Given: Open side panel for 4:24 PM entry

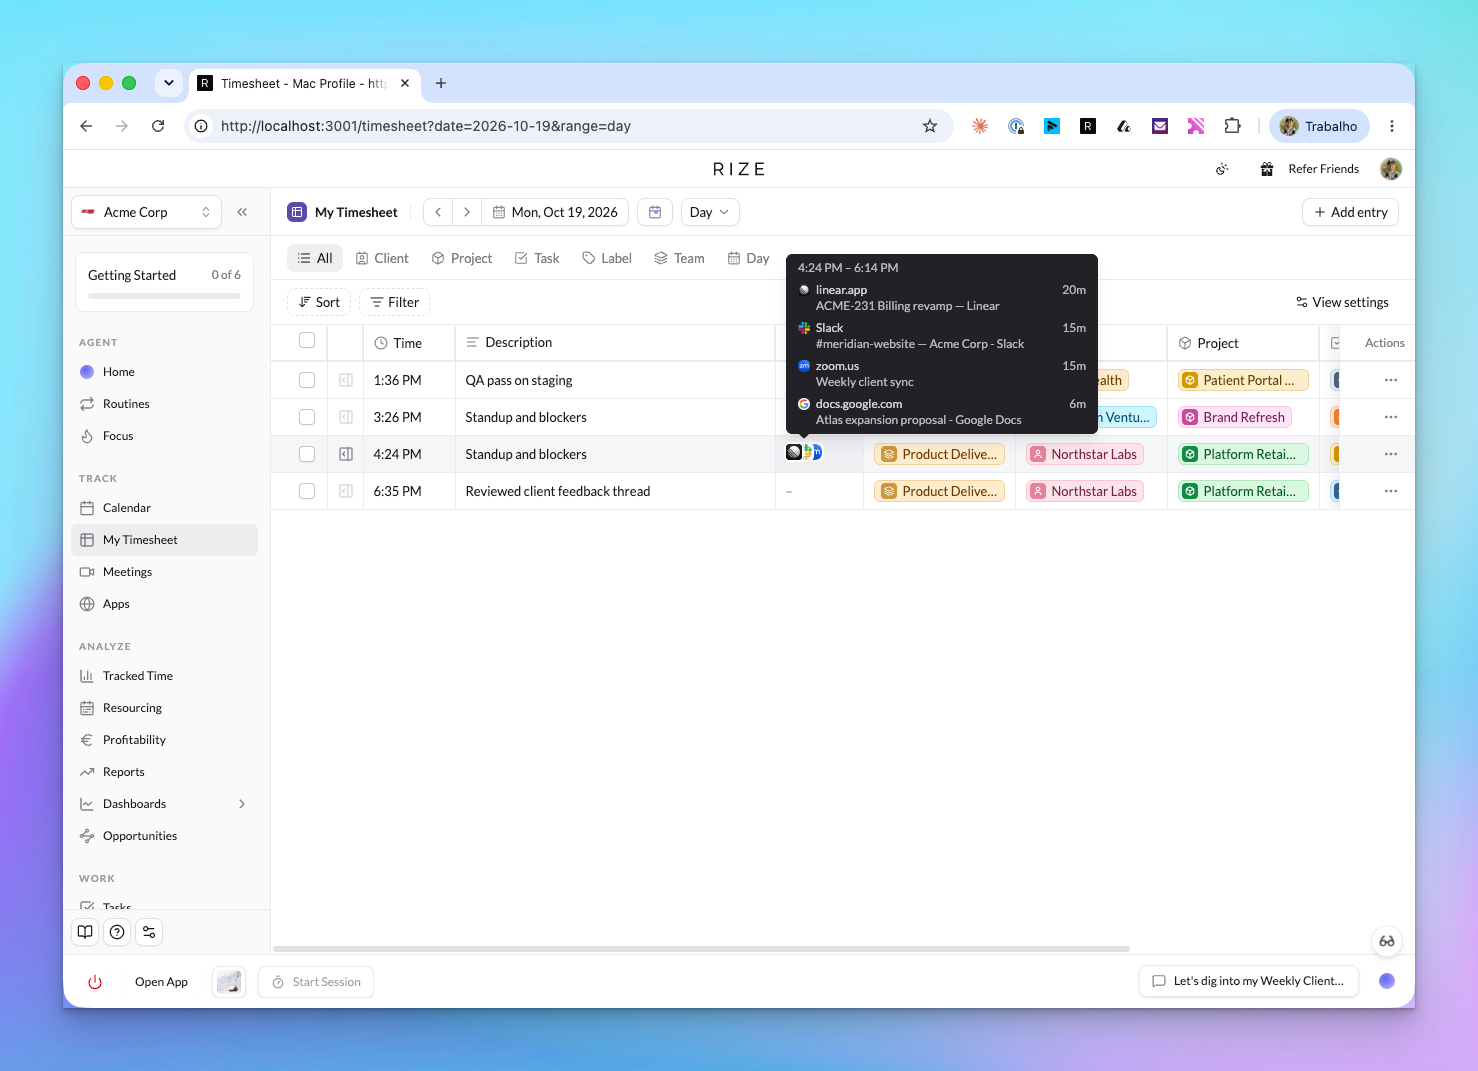Looking at the screenshot, I should click(x=346, y=454).
